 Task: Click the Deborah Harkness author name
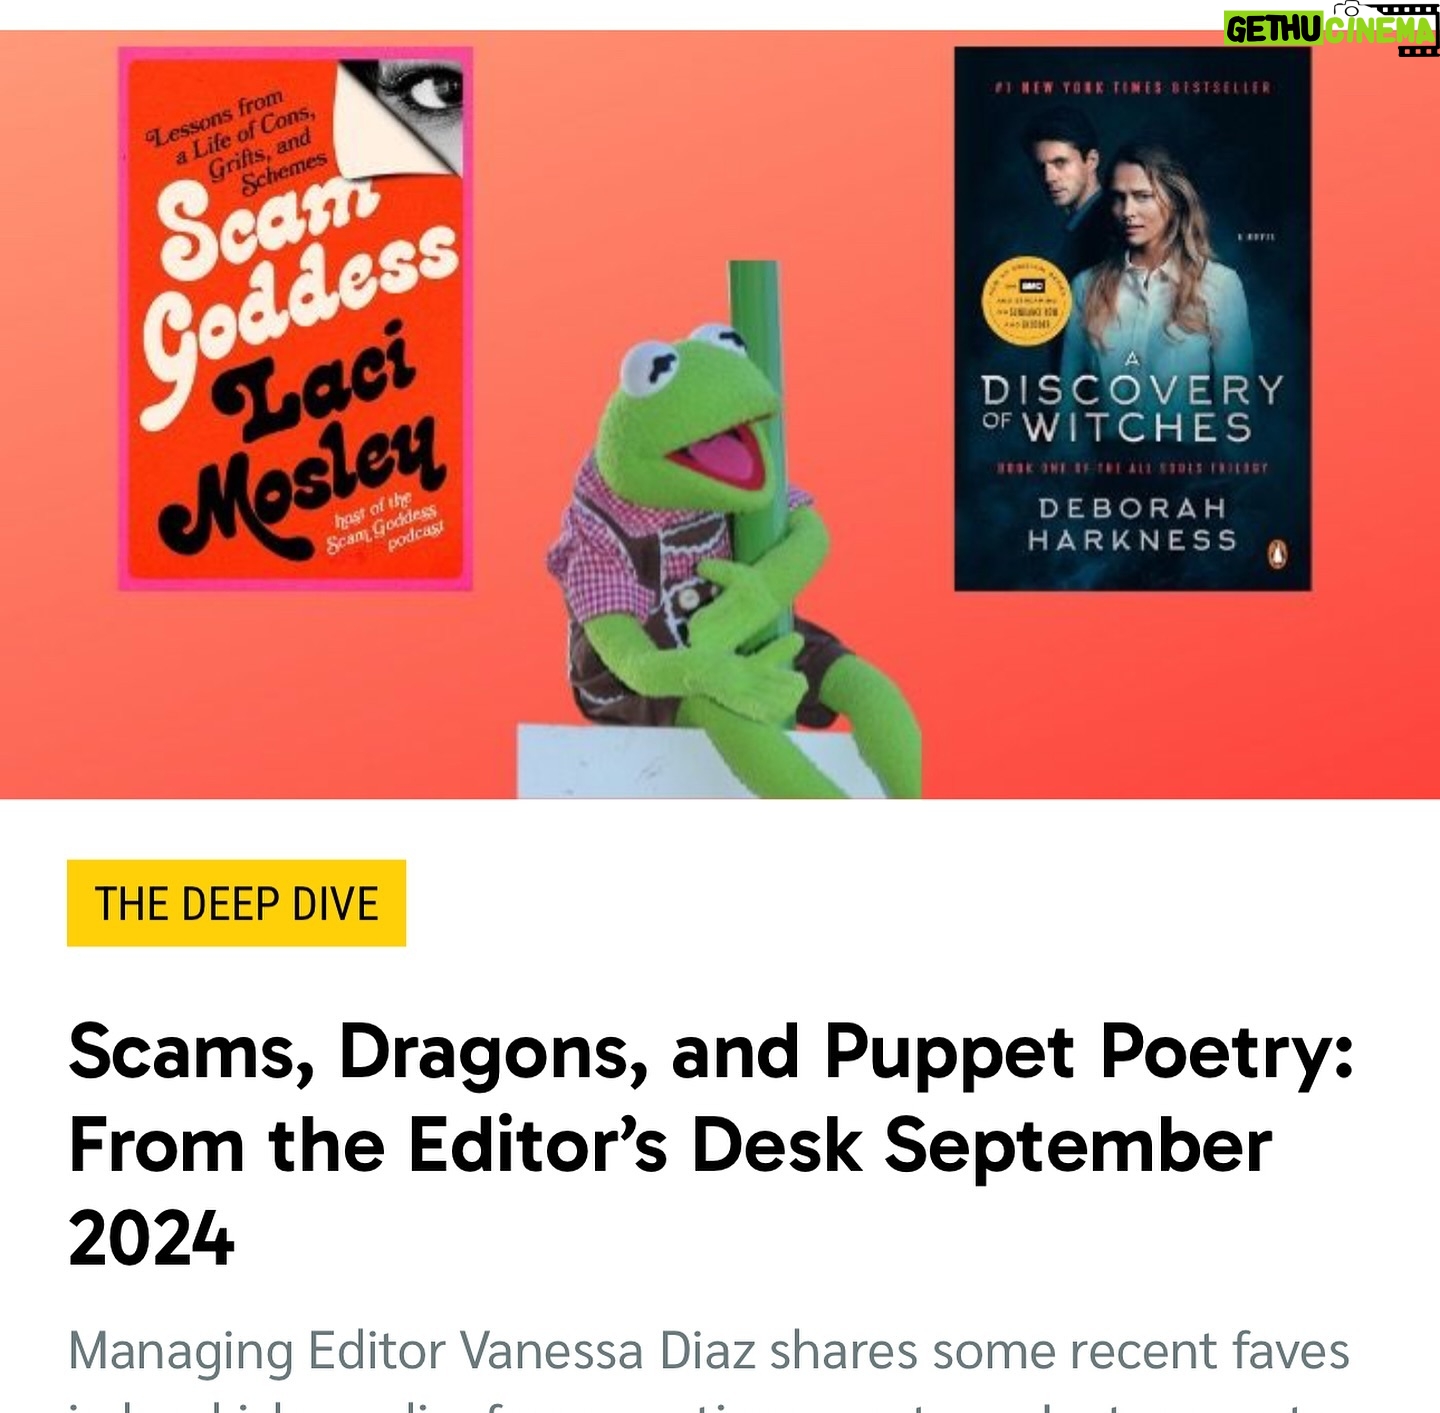tap(1132, 524)
